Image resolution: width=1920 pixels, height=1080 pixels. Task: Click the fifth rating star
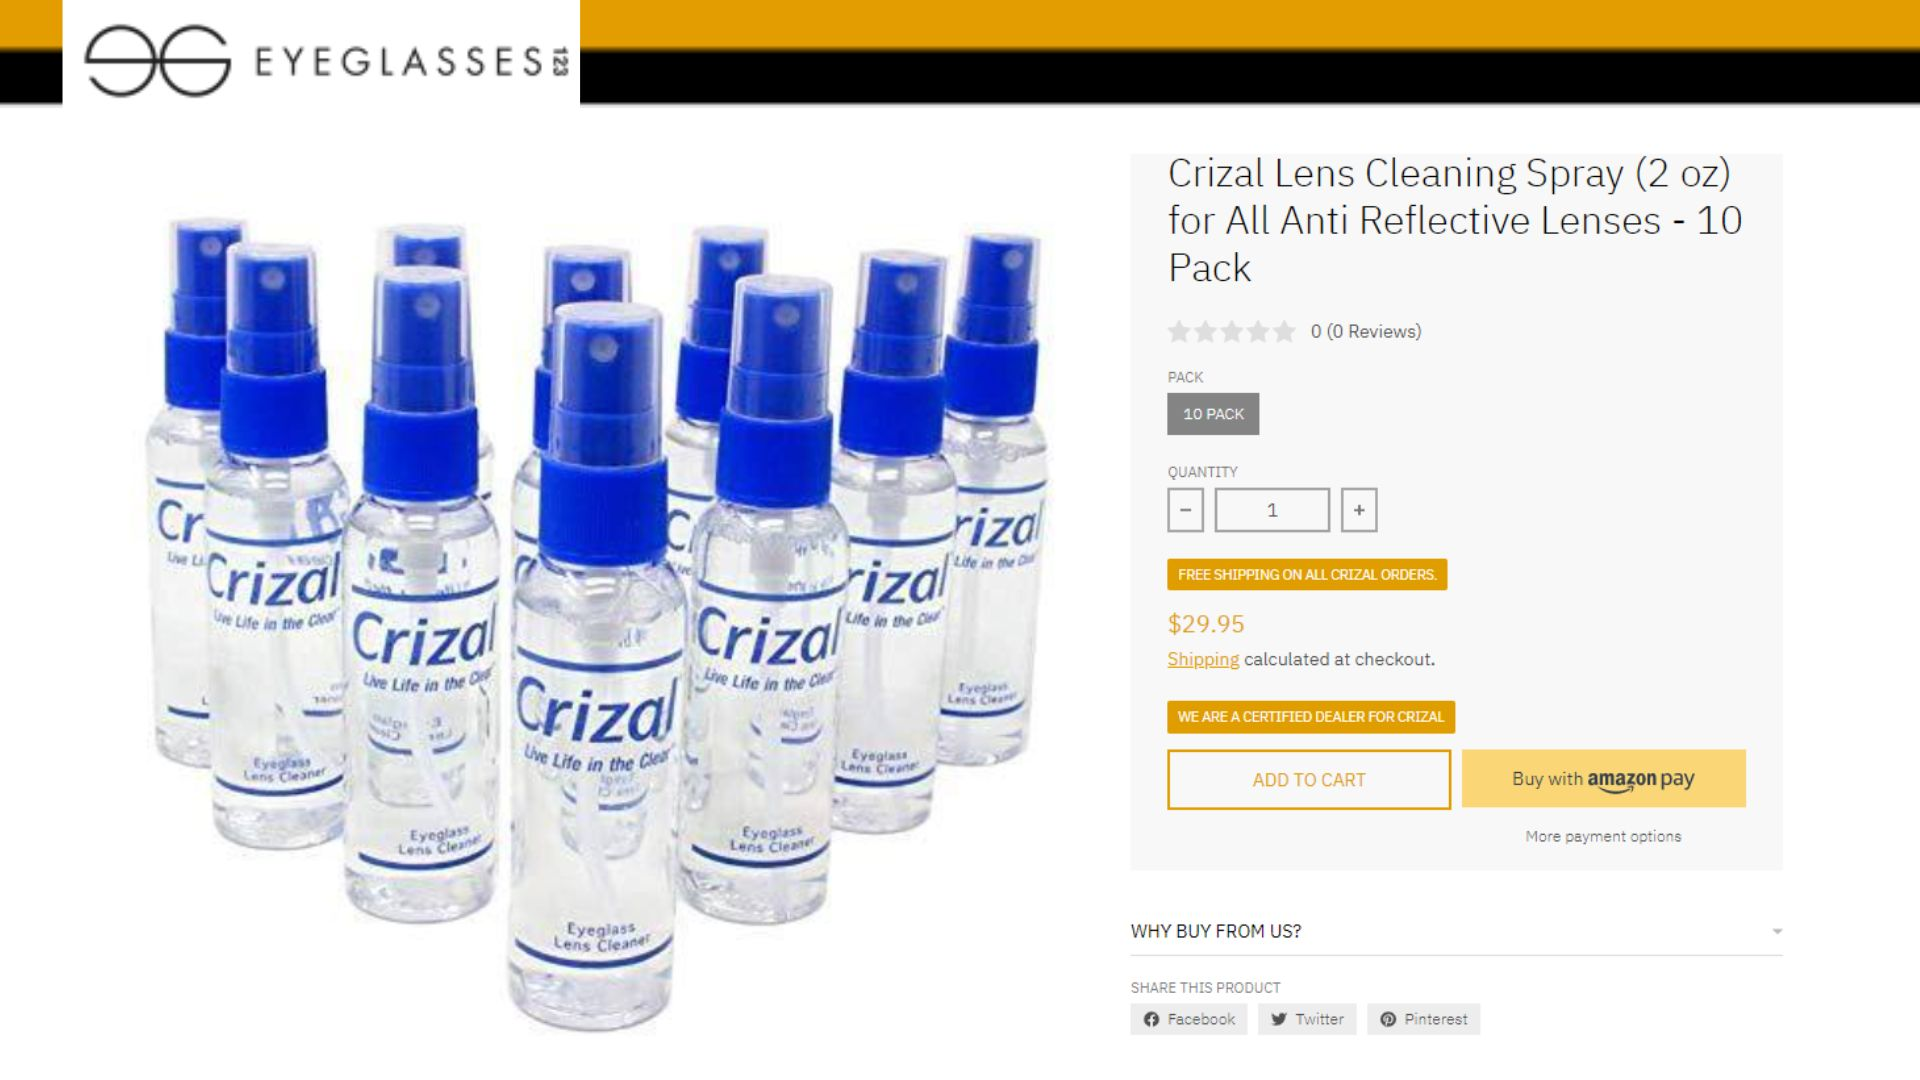pos(1283,331)
